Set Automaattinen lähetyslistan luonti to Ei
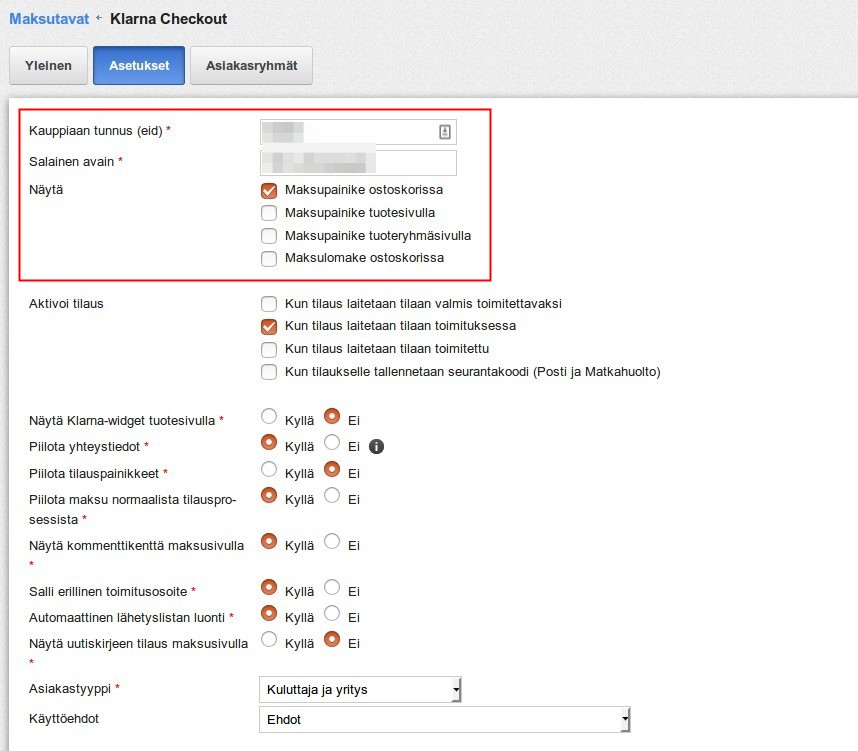Screen dimensions: 858x751 [x=332, y=613]
